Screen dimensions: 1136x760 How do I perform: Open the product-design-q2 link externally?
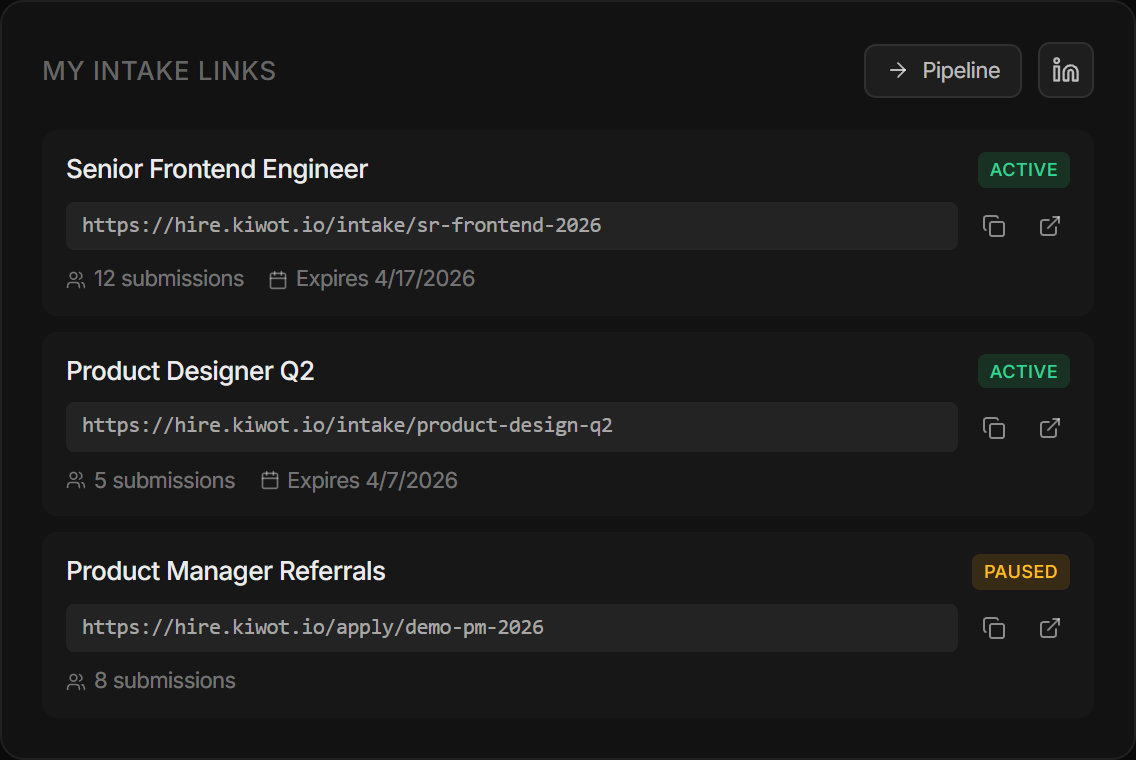1049,428
